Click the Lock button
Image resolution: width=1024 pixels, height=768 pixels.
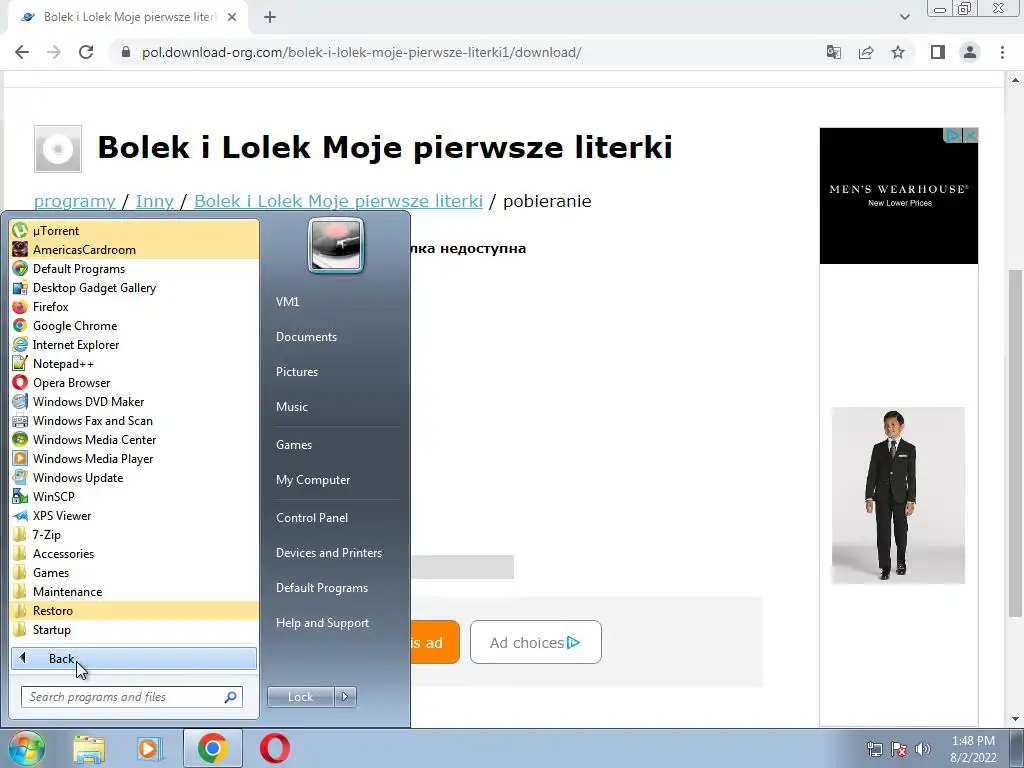(x=300, y=697)
